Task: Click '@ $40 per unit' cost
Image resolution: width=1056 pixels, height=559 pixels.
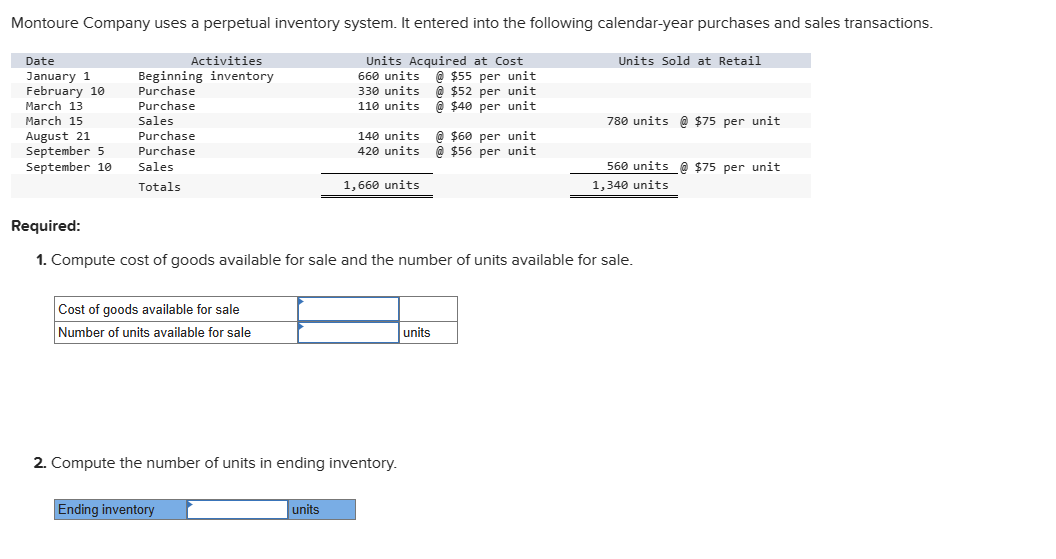Action: pos(486,106)
